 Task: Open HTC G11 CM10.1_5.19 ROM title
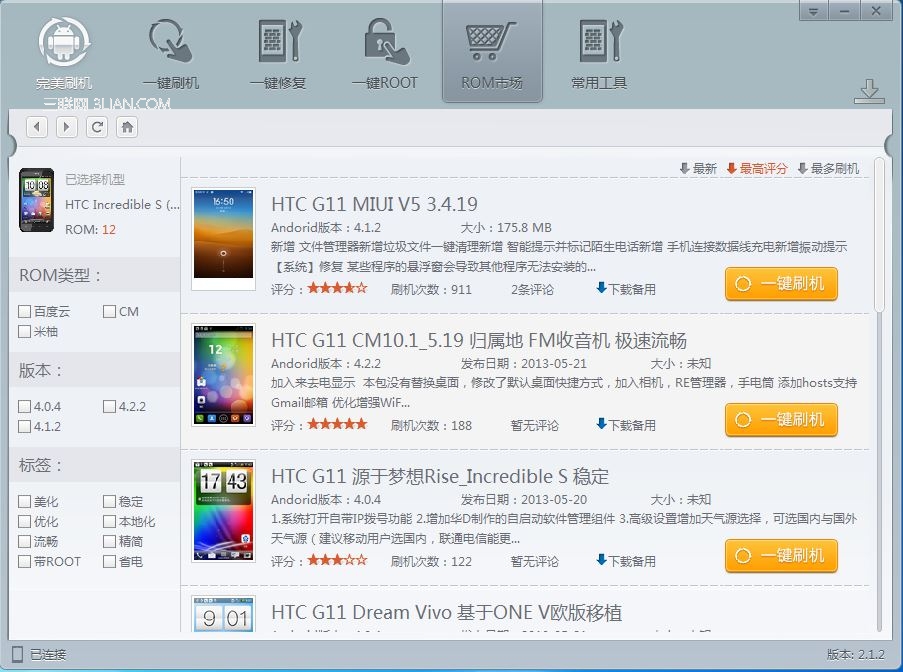coord(479,340)
